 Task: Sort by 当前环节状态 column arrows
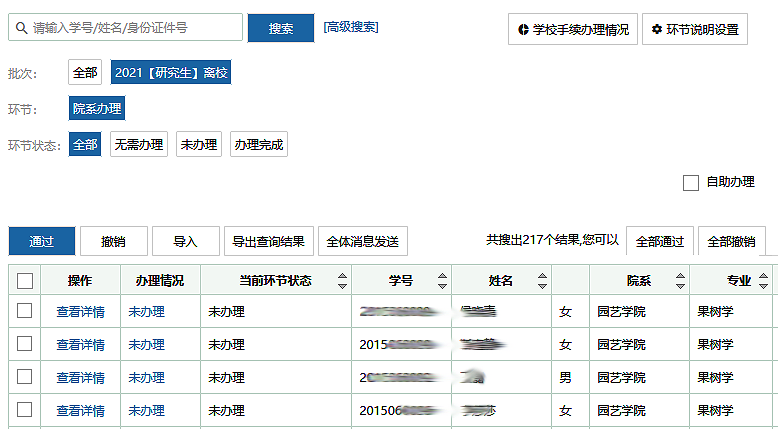click(x=342, y=281)
